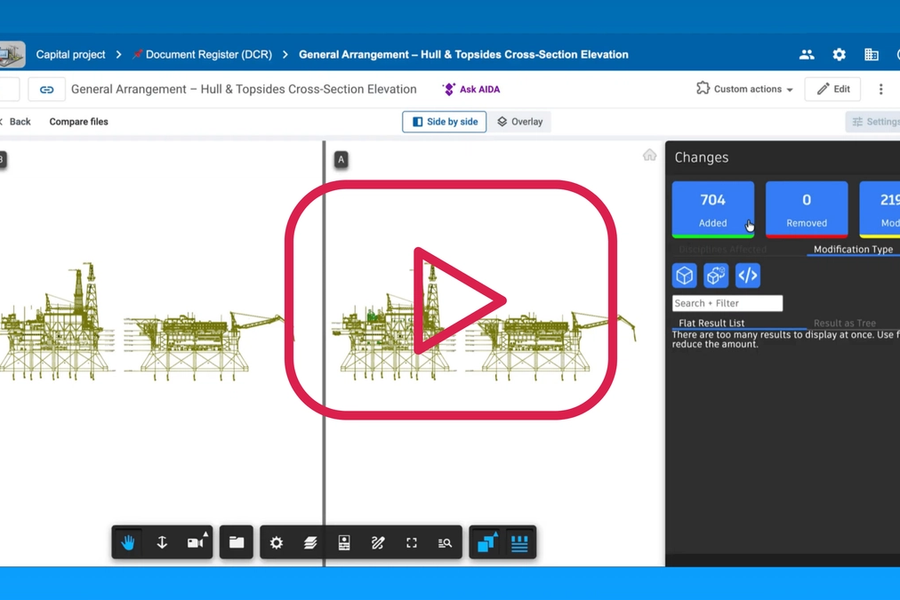The width and height of the screenshot is (900, 600).
Task: Select the Pan hand tool
Action: [128, 542]
